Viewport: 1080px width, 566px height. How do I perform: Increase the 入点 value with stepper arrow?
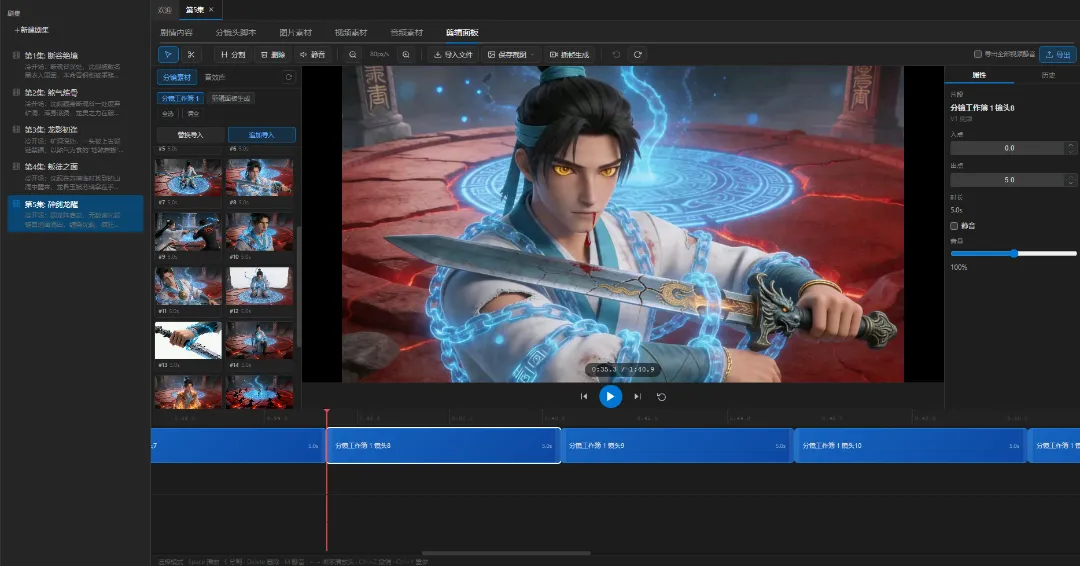1071,145
